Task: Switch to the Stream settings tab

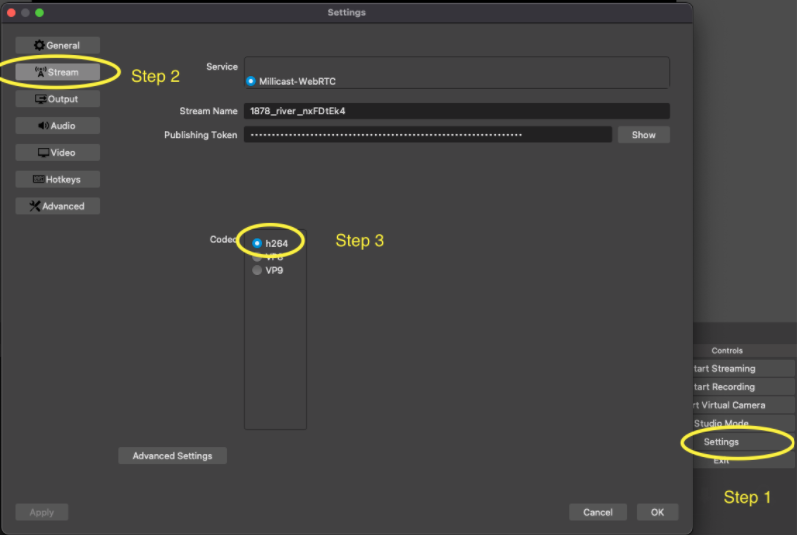Action: (x=57, y=72)
